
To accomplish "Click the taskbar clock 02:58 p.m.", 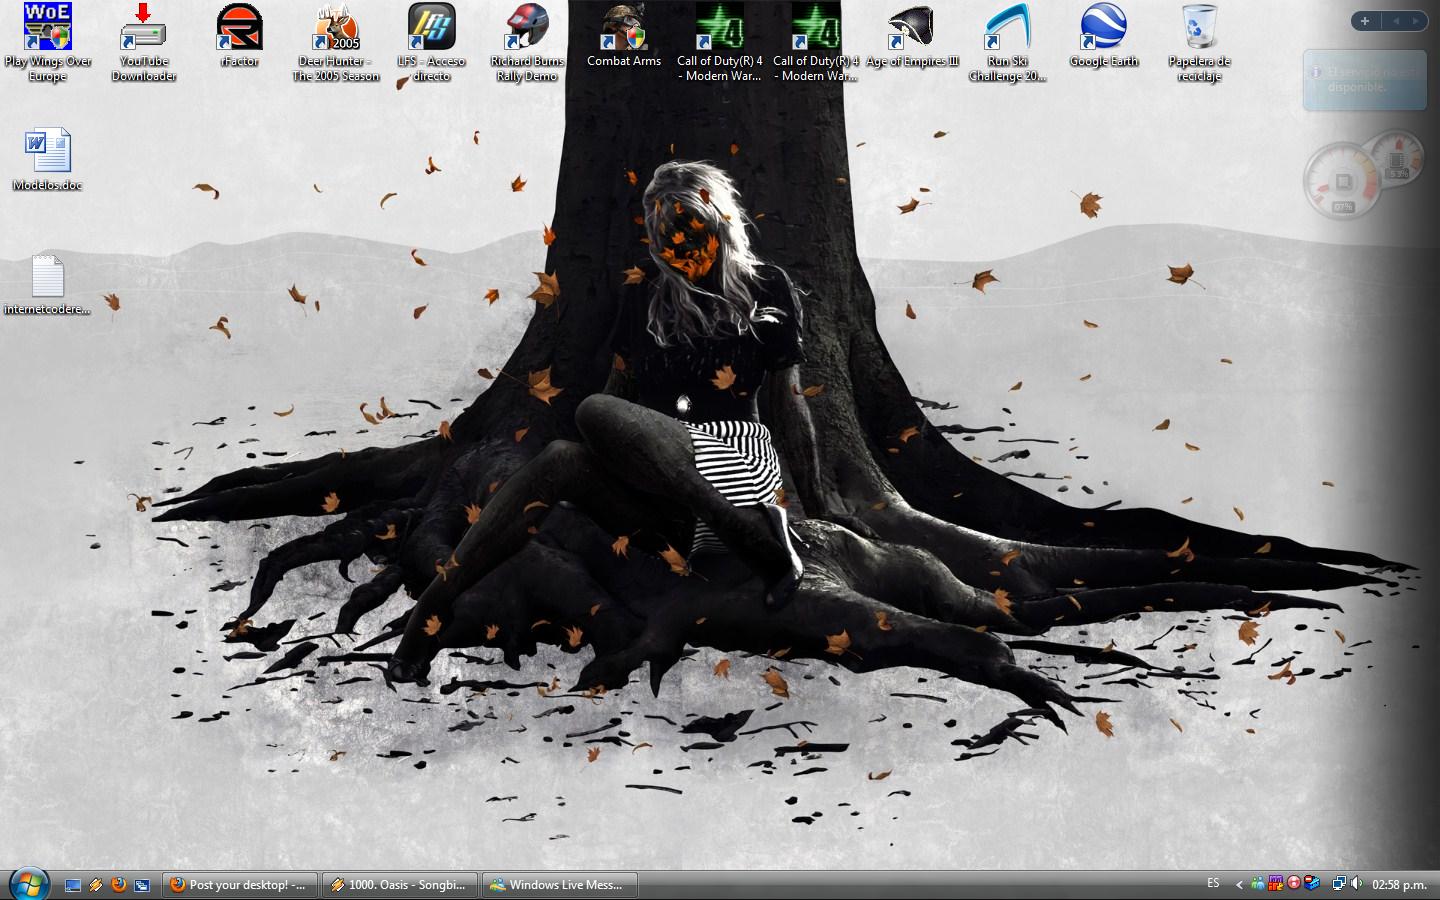I will (x=1399, y=885).
